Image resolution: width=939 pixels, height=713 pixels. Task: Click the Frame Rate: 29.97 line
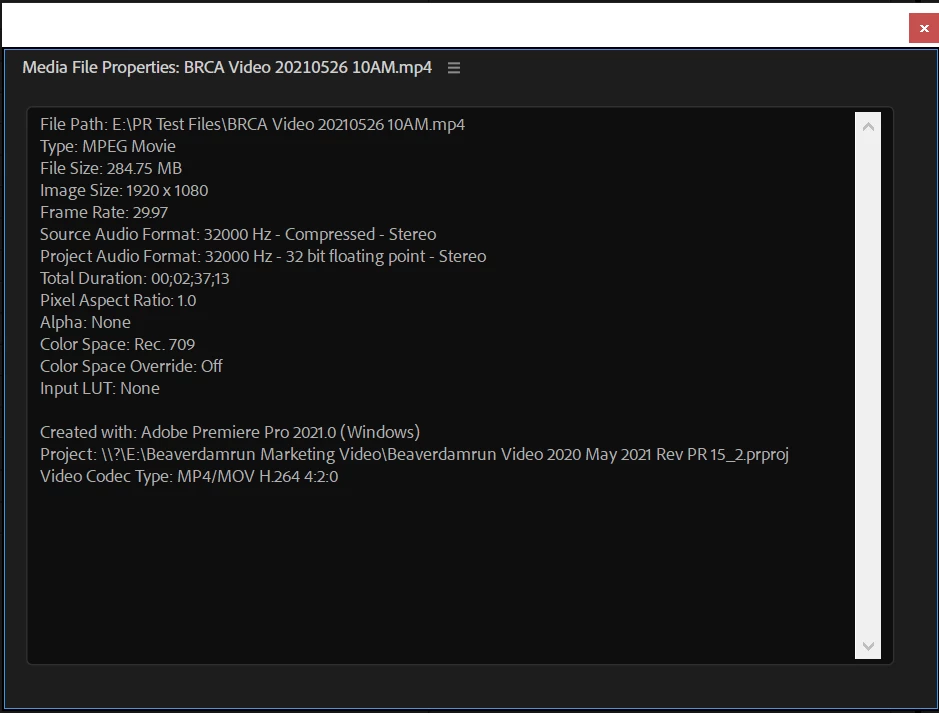104,213
